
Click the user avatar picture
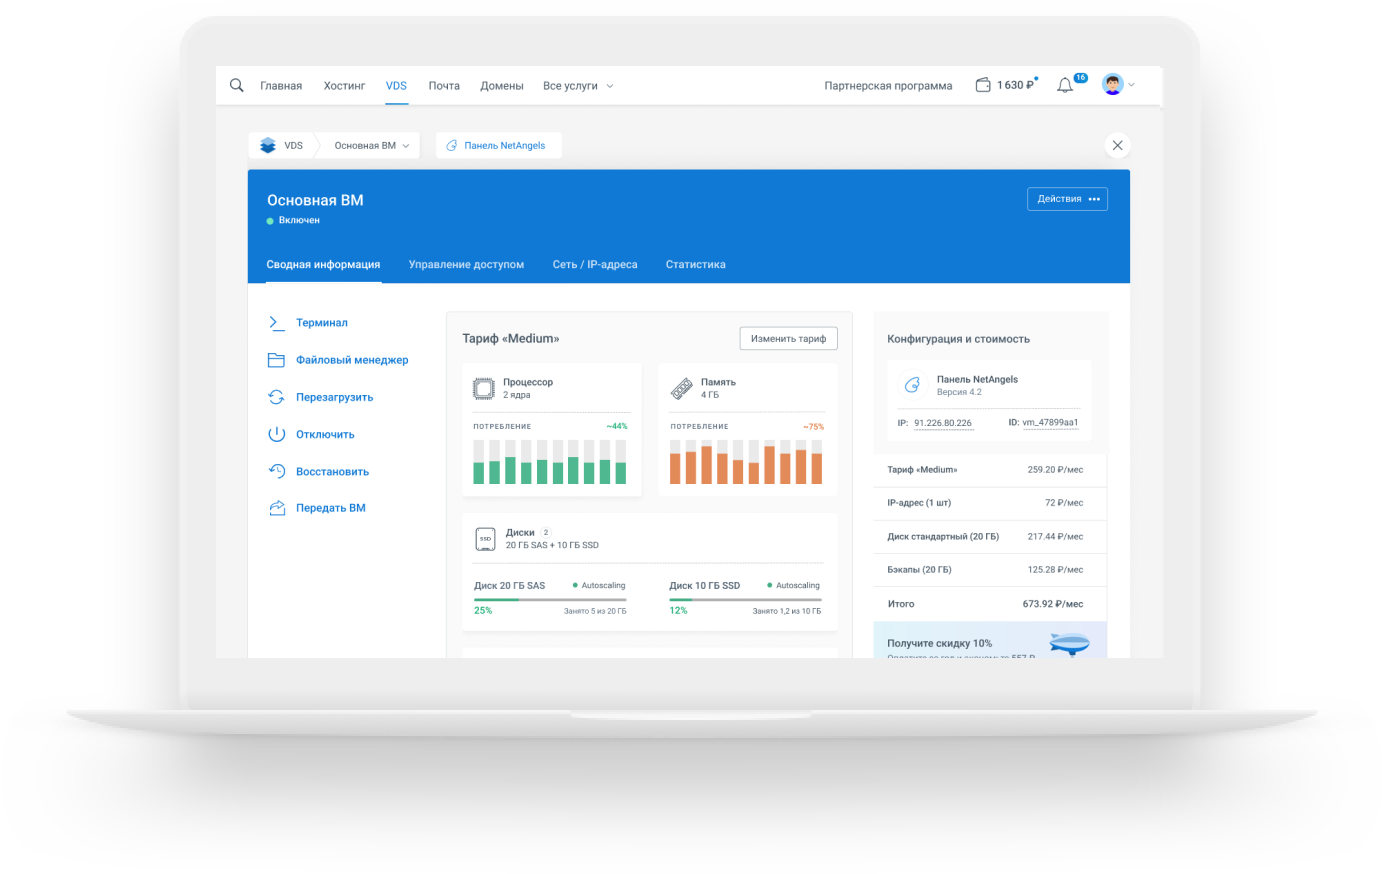click(1112, 85)
